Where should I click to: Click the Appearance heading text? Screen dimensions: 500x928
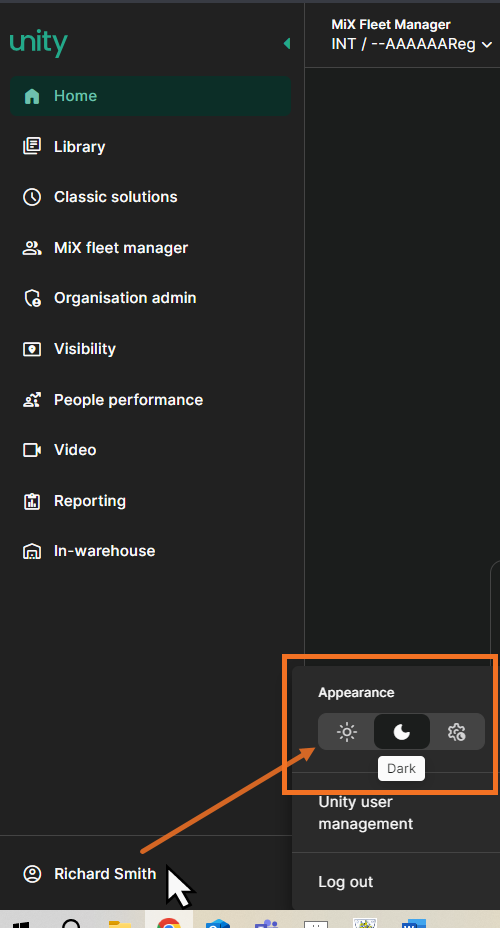coord(356,692)
